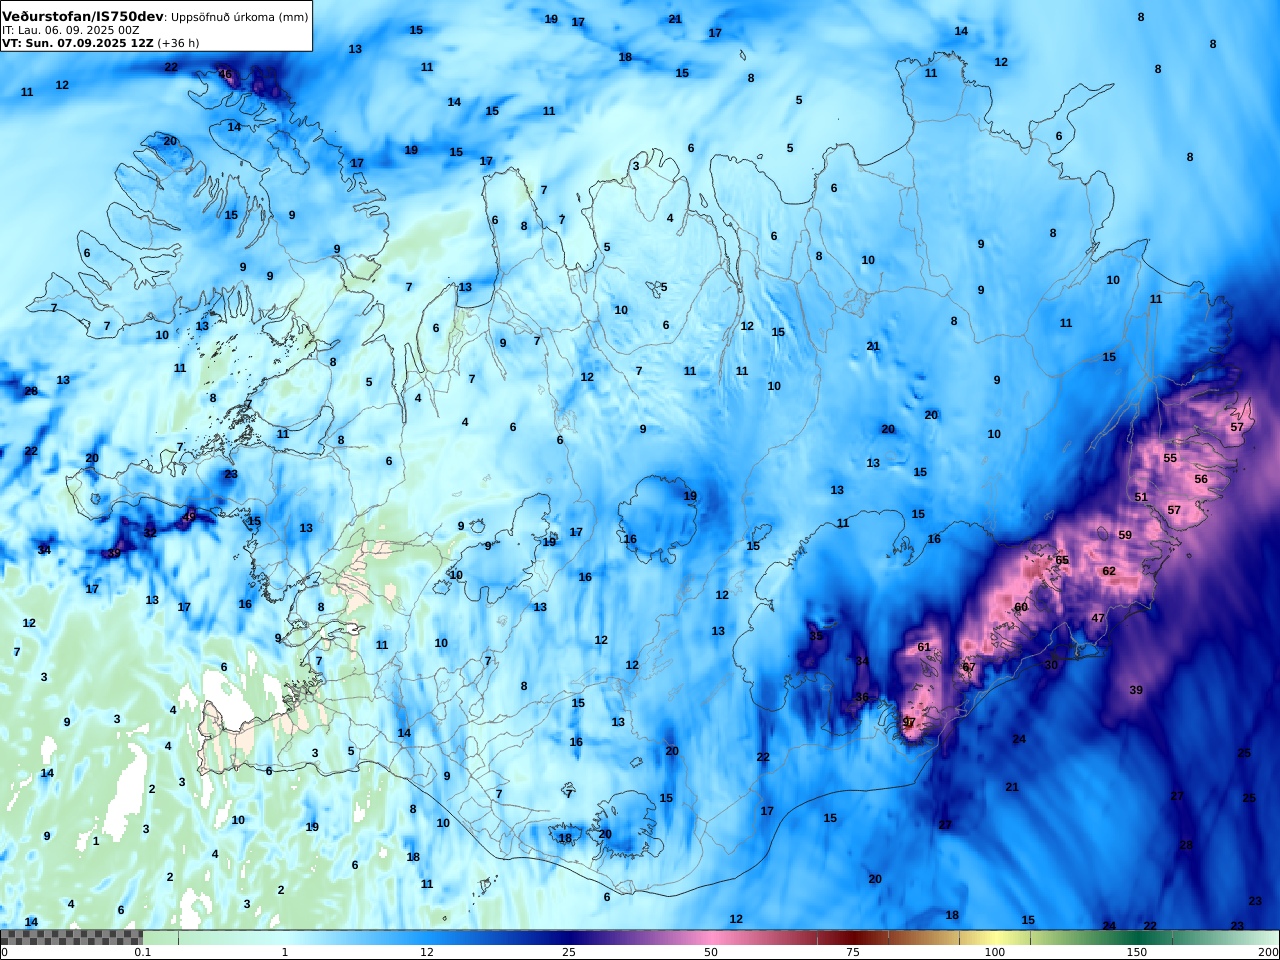This screenshot has width=1280, height=960.
Task: Click the precipitation value 36 on the map
Action: [862, 697]
